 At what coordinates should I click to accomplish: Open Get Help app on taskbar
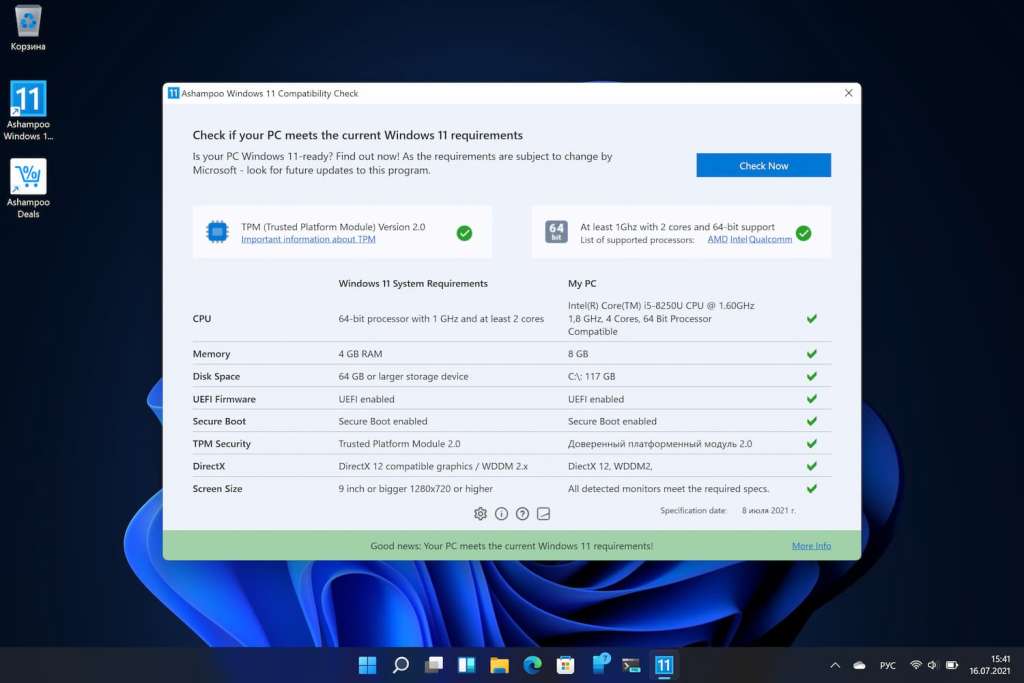(600, 664)
